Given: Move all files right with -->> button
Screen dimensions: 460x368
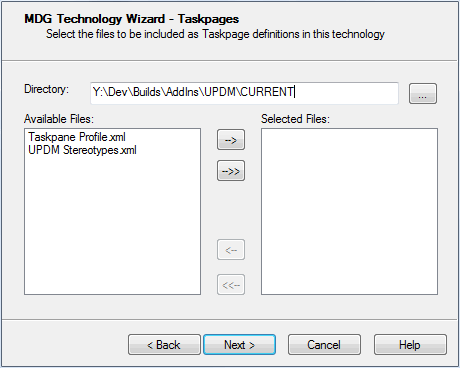Looking at the screenshot, I should [231, 171].
